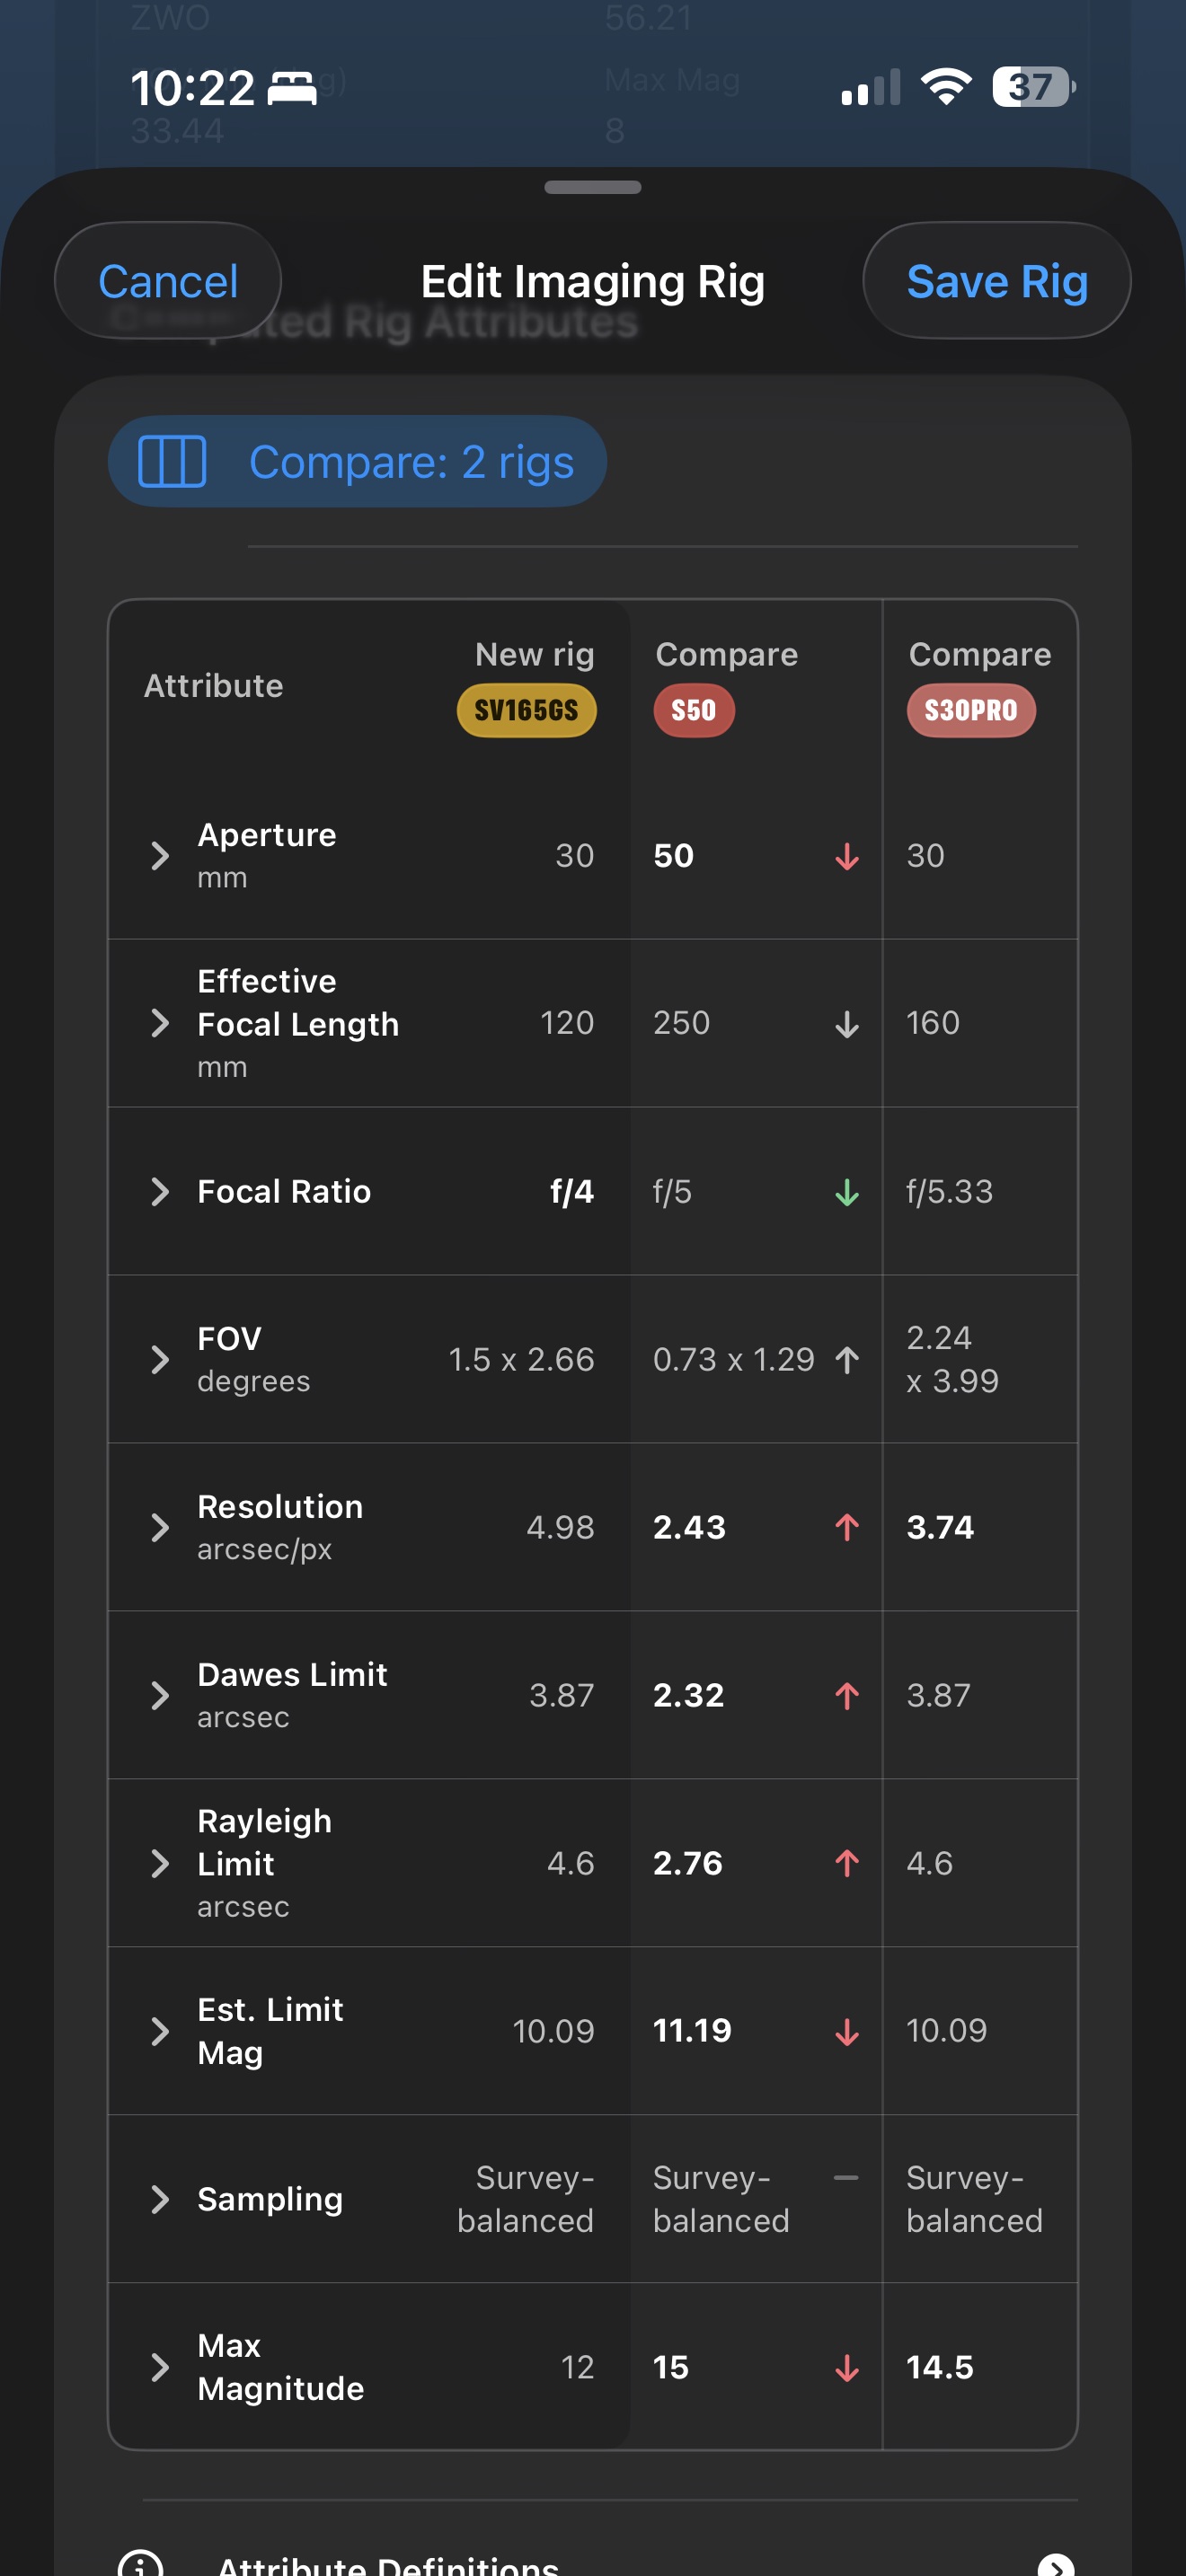Tap the Attribute Definitions arrow icon
This screenshot has height=2576, width=1186.
coord(1056,2566)
